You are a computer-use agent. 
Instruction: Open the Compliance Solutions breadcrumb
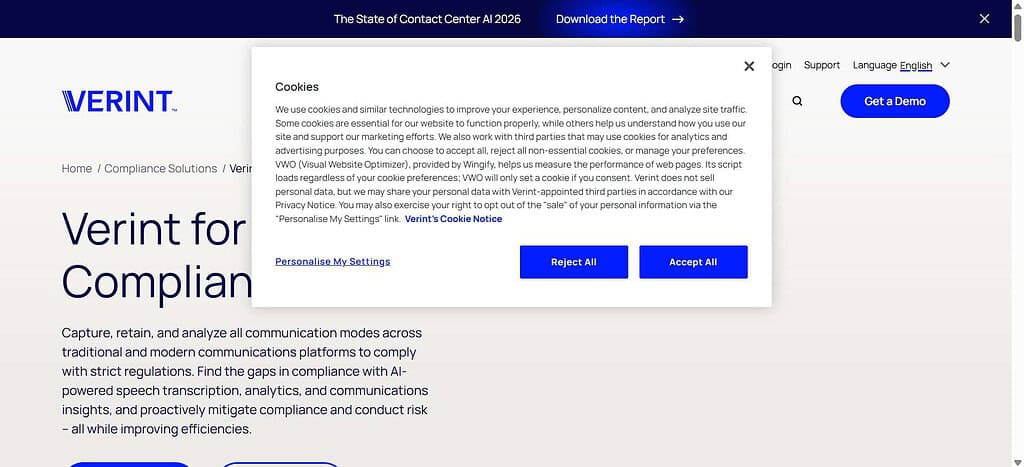point(161,169)
